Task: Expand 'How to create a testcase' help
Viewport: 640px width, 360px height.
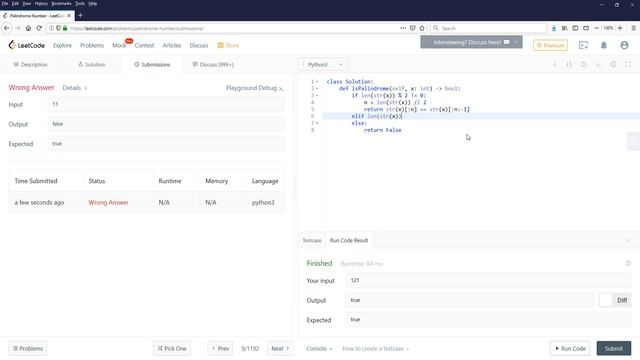Action: point(376,349)
